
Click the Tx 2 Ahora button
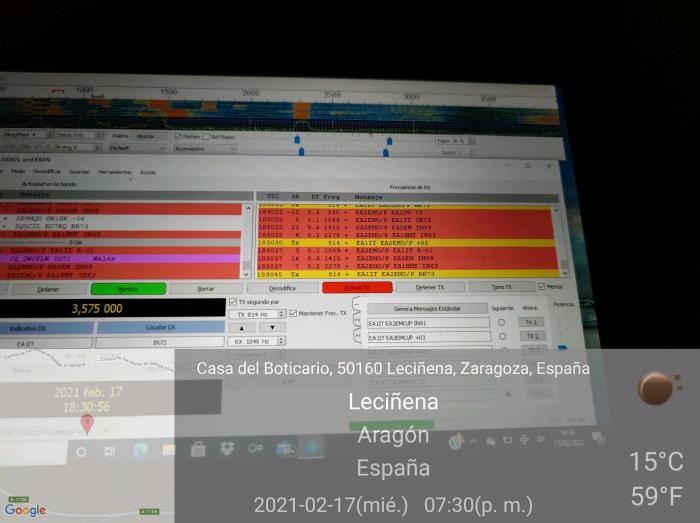pos(533,336)
